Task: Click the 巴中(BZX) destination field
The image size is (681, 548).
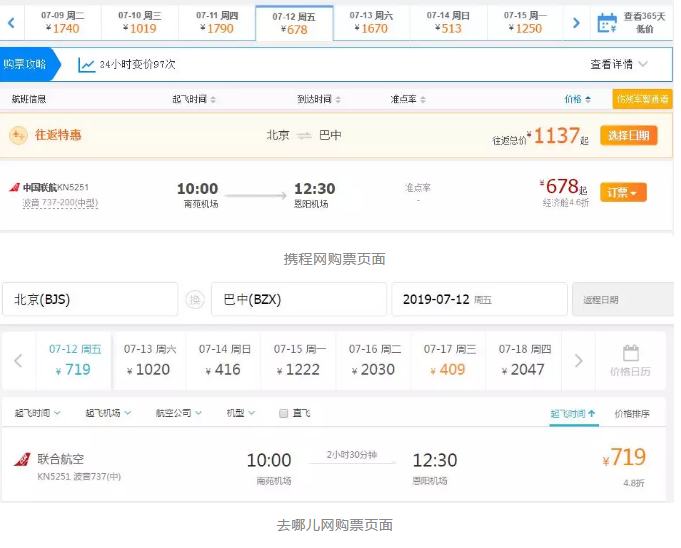Action: point(298,299)
